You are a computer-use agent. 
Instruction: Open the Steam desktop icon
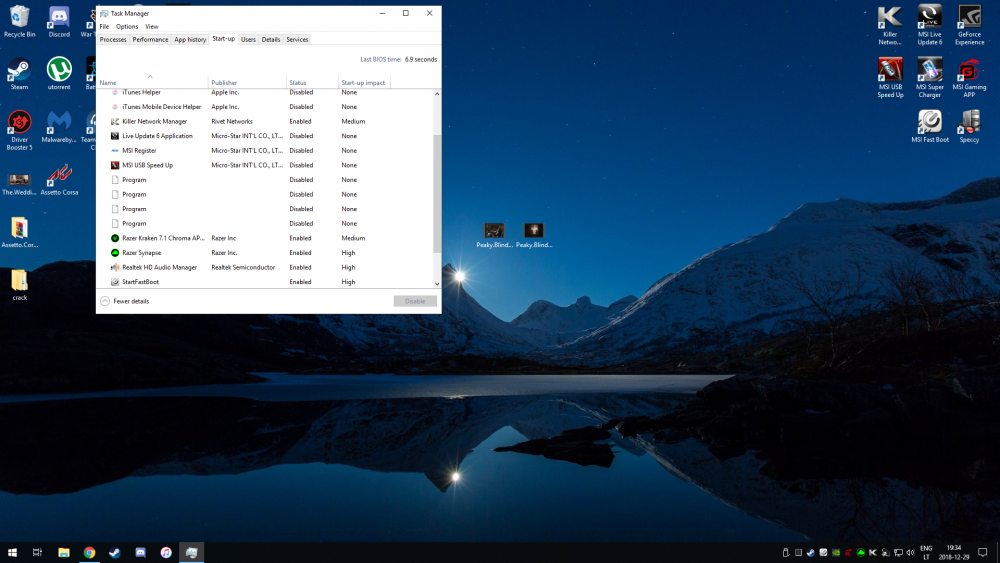tap(19, 74)
